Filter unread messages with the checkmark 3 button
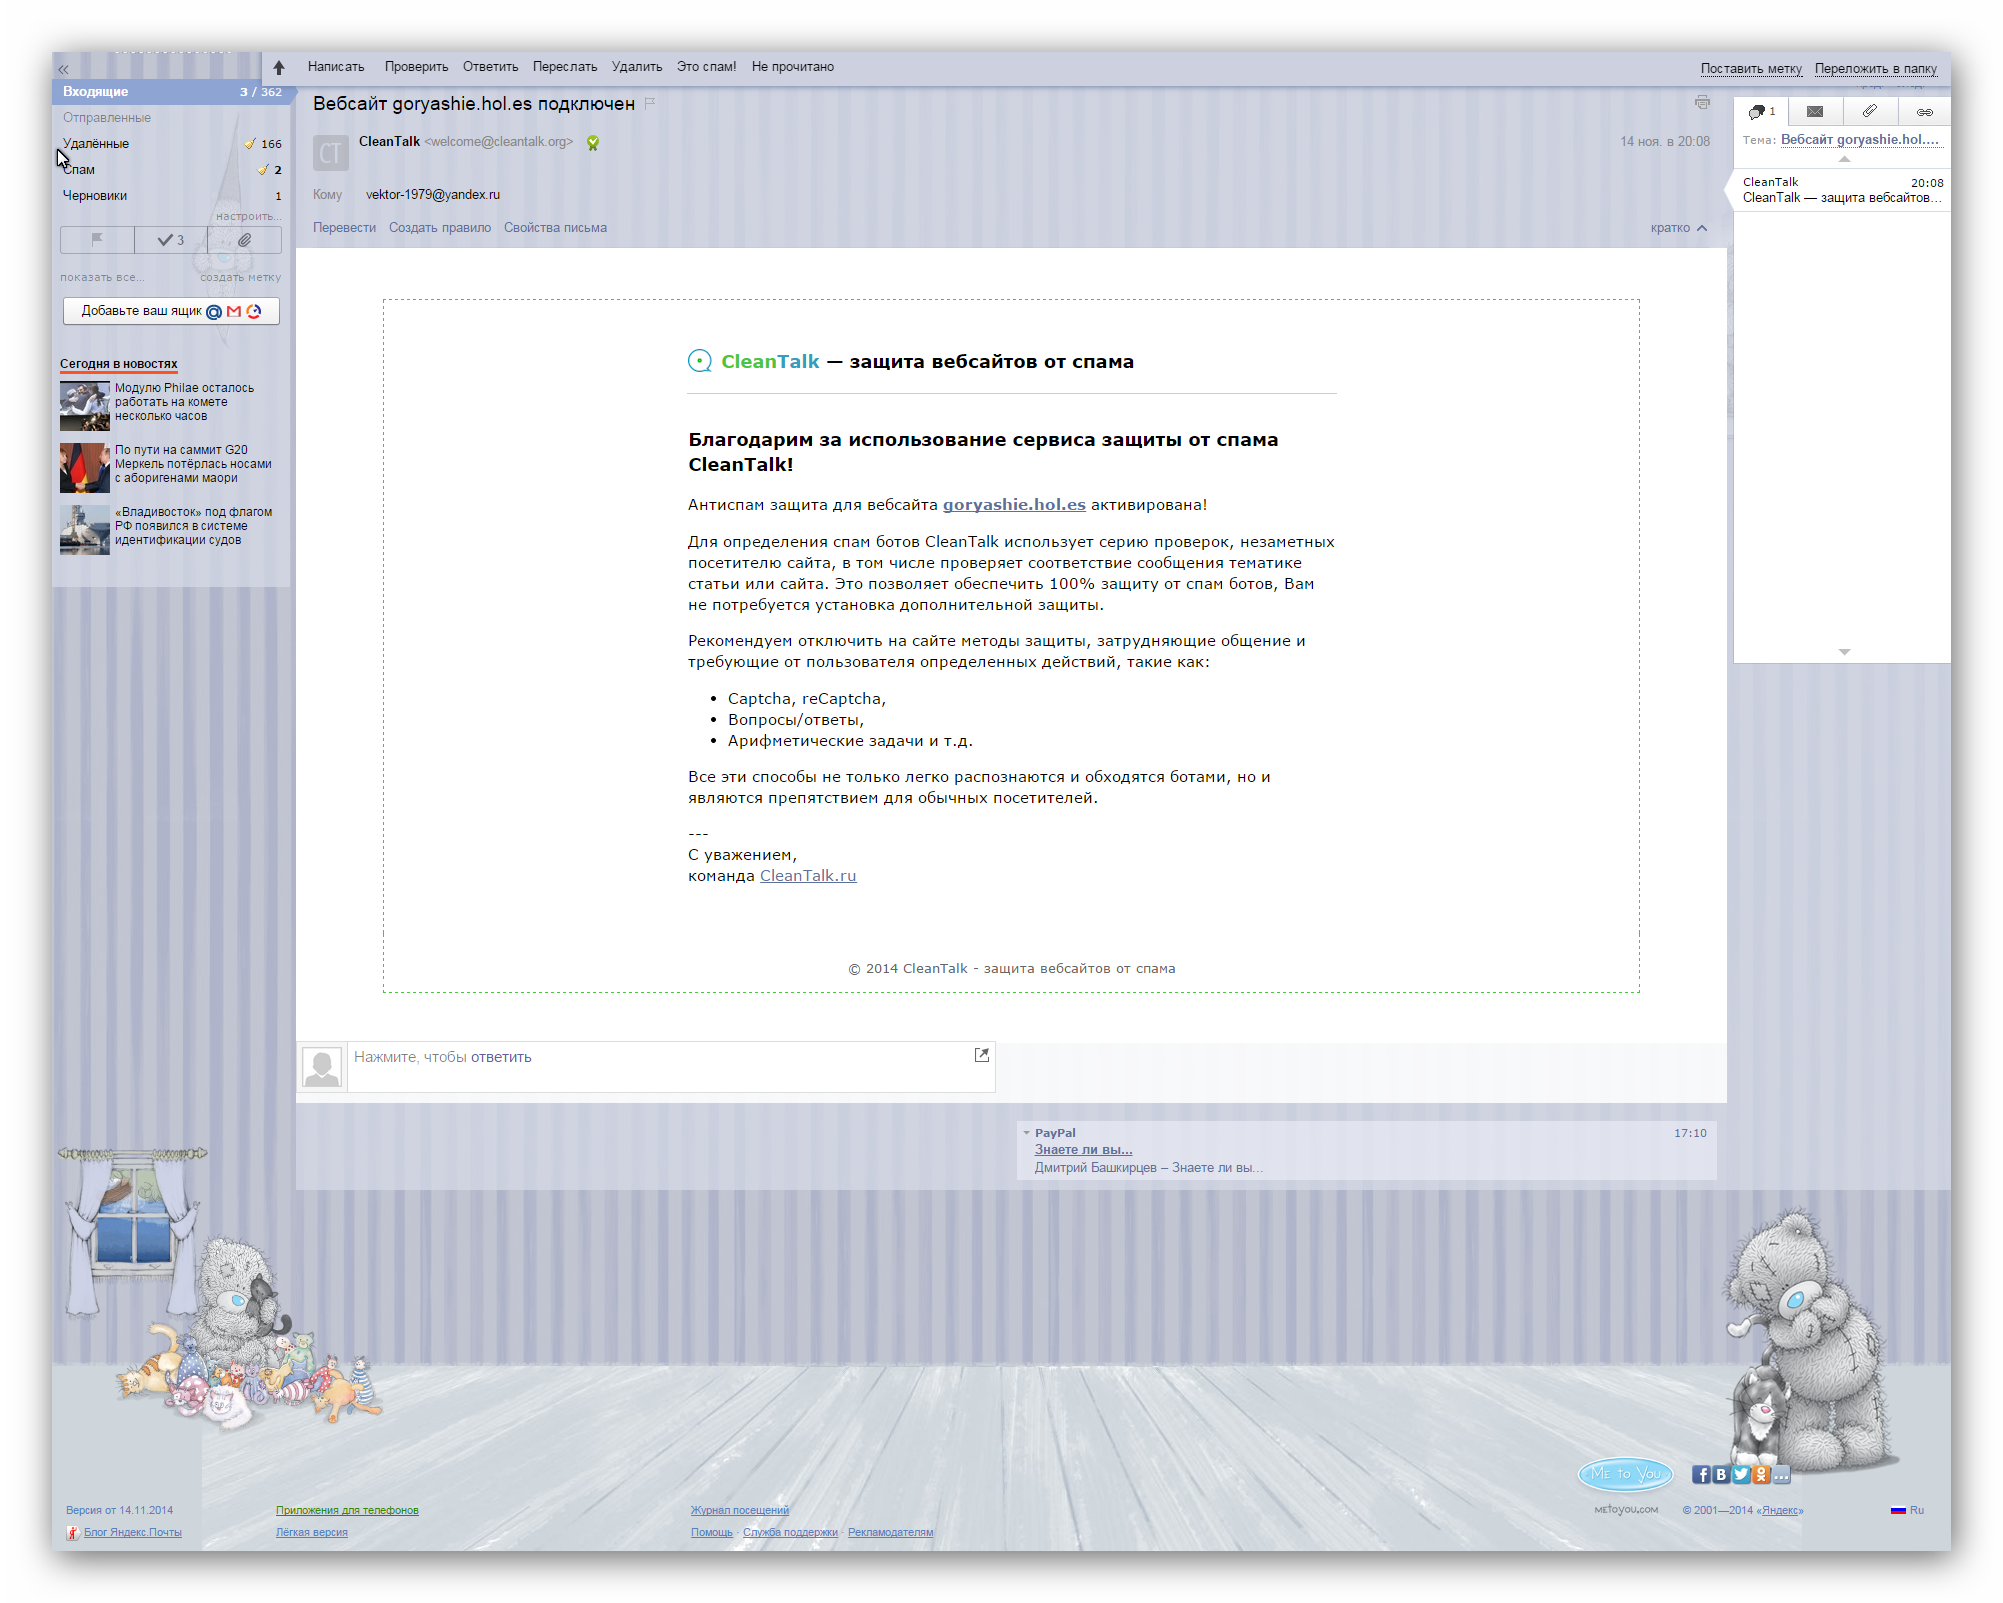Viewport: 2003px width, 1603px height. point(171,240)
